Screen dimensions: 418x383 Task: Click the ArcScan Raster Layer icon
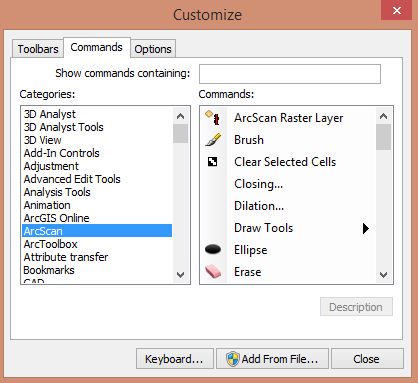pos(213,118)
